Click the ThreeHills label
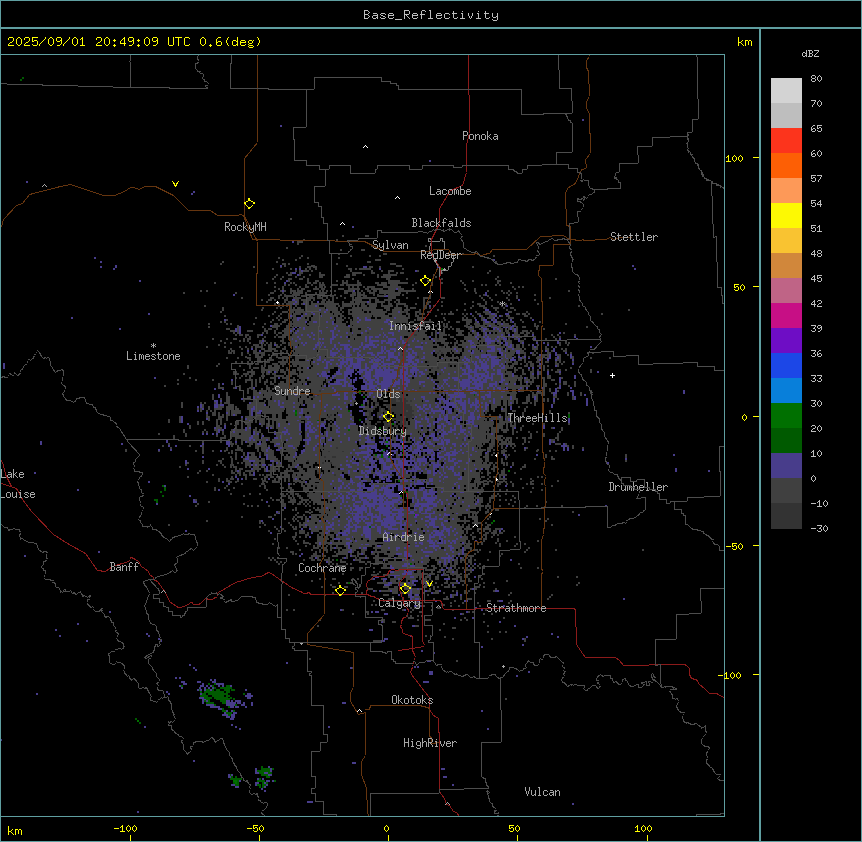Viewport: 862px width, 842px height. tap(537, 418)
